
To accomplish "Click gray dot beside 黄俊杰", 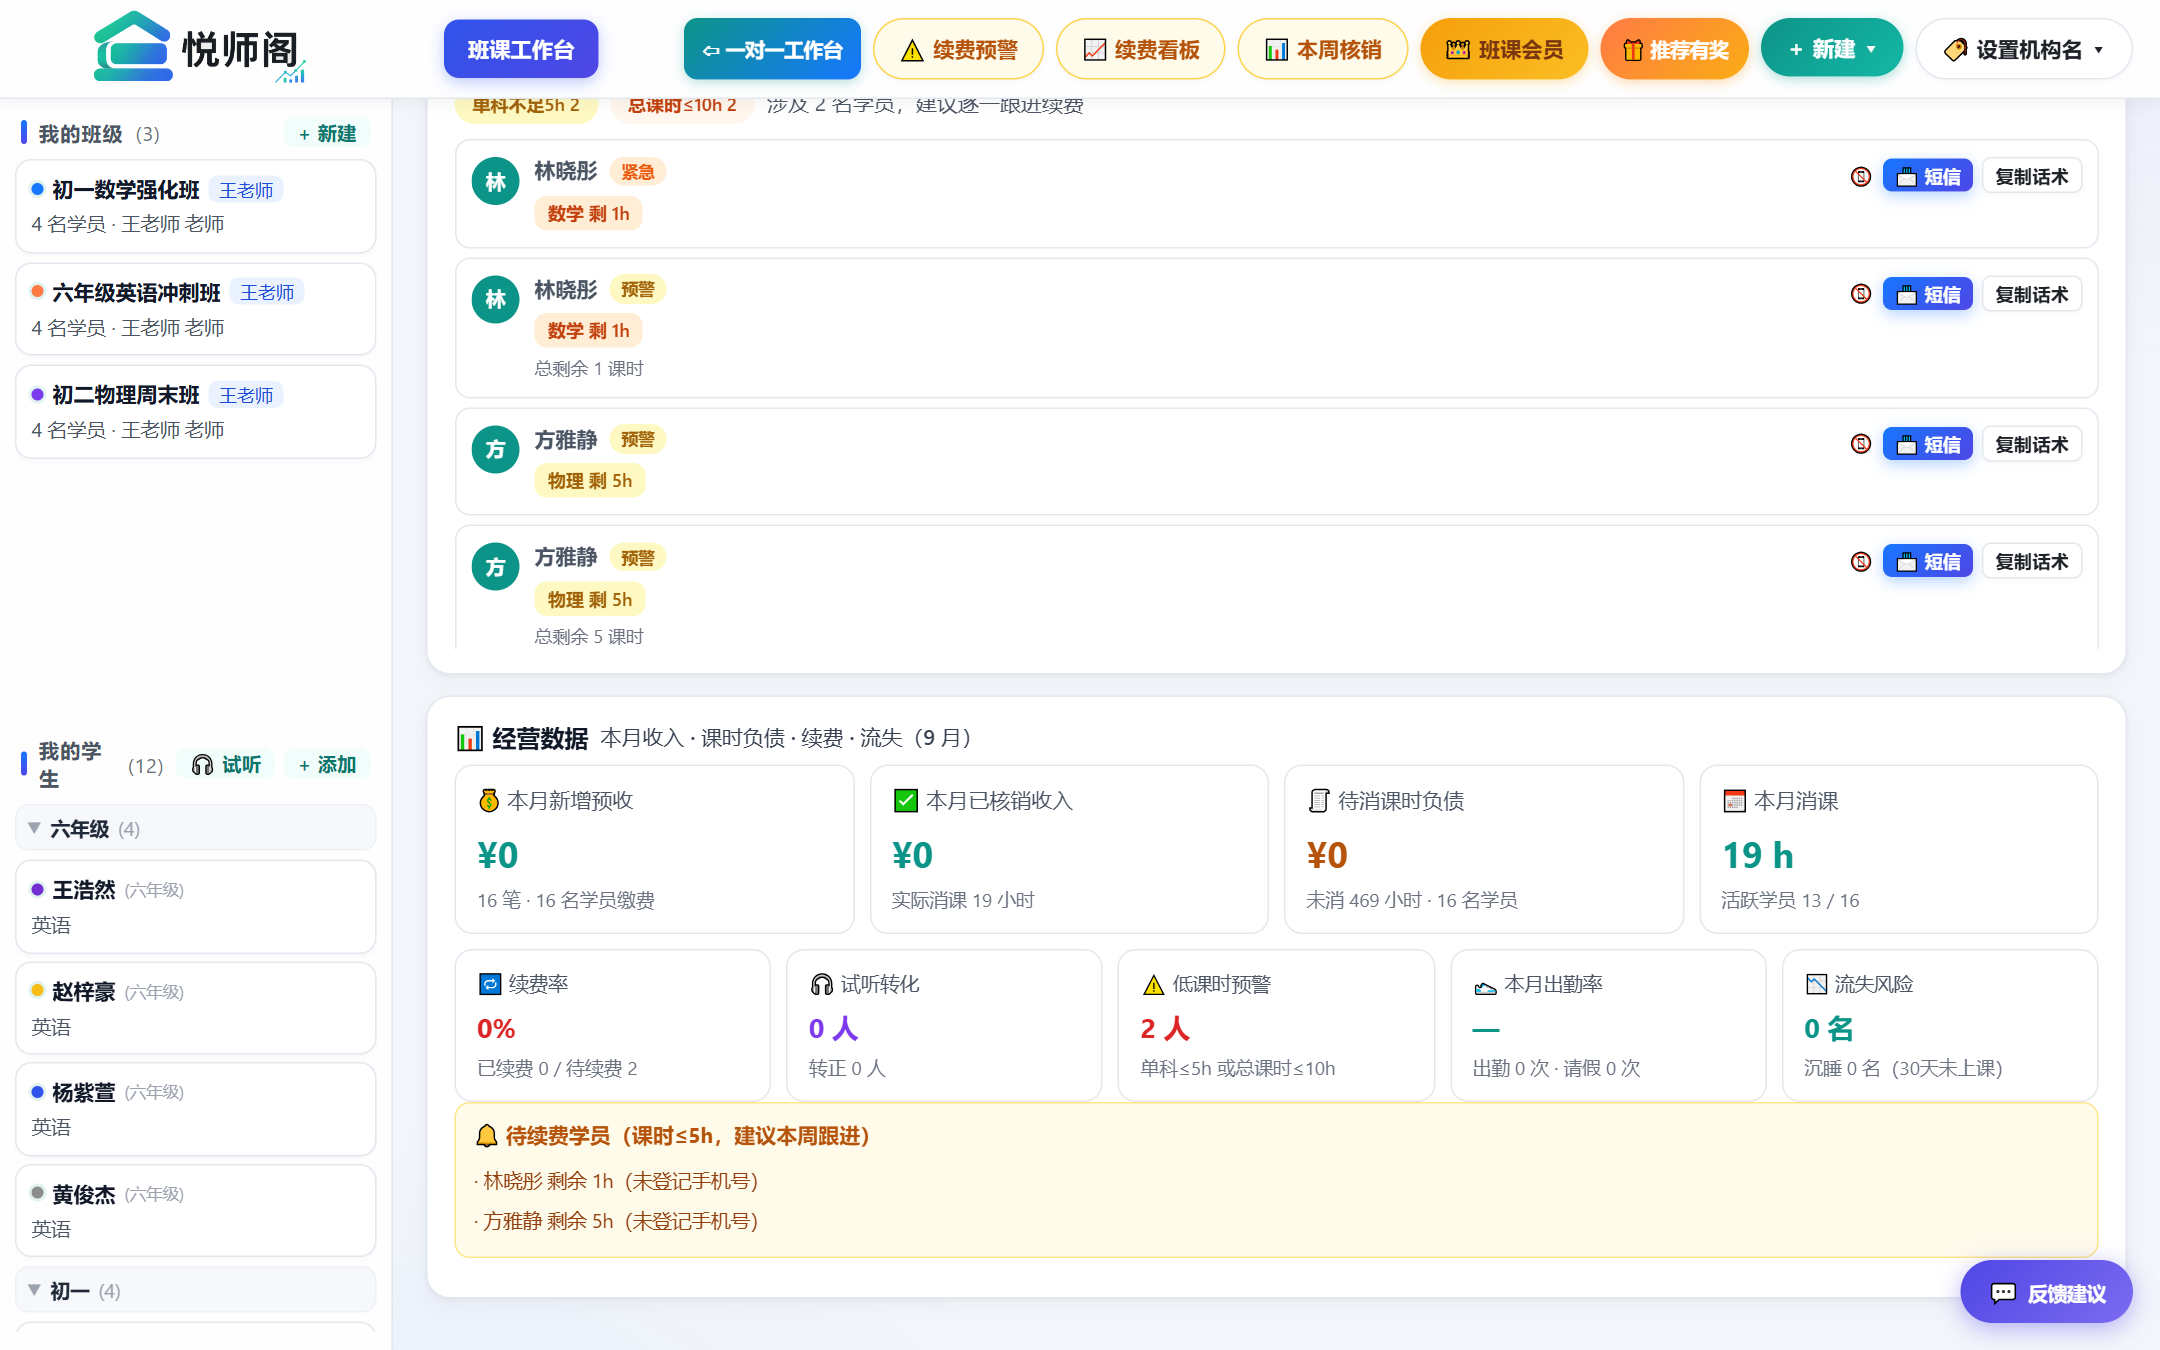I will (38, 1193).
